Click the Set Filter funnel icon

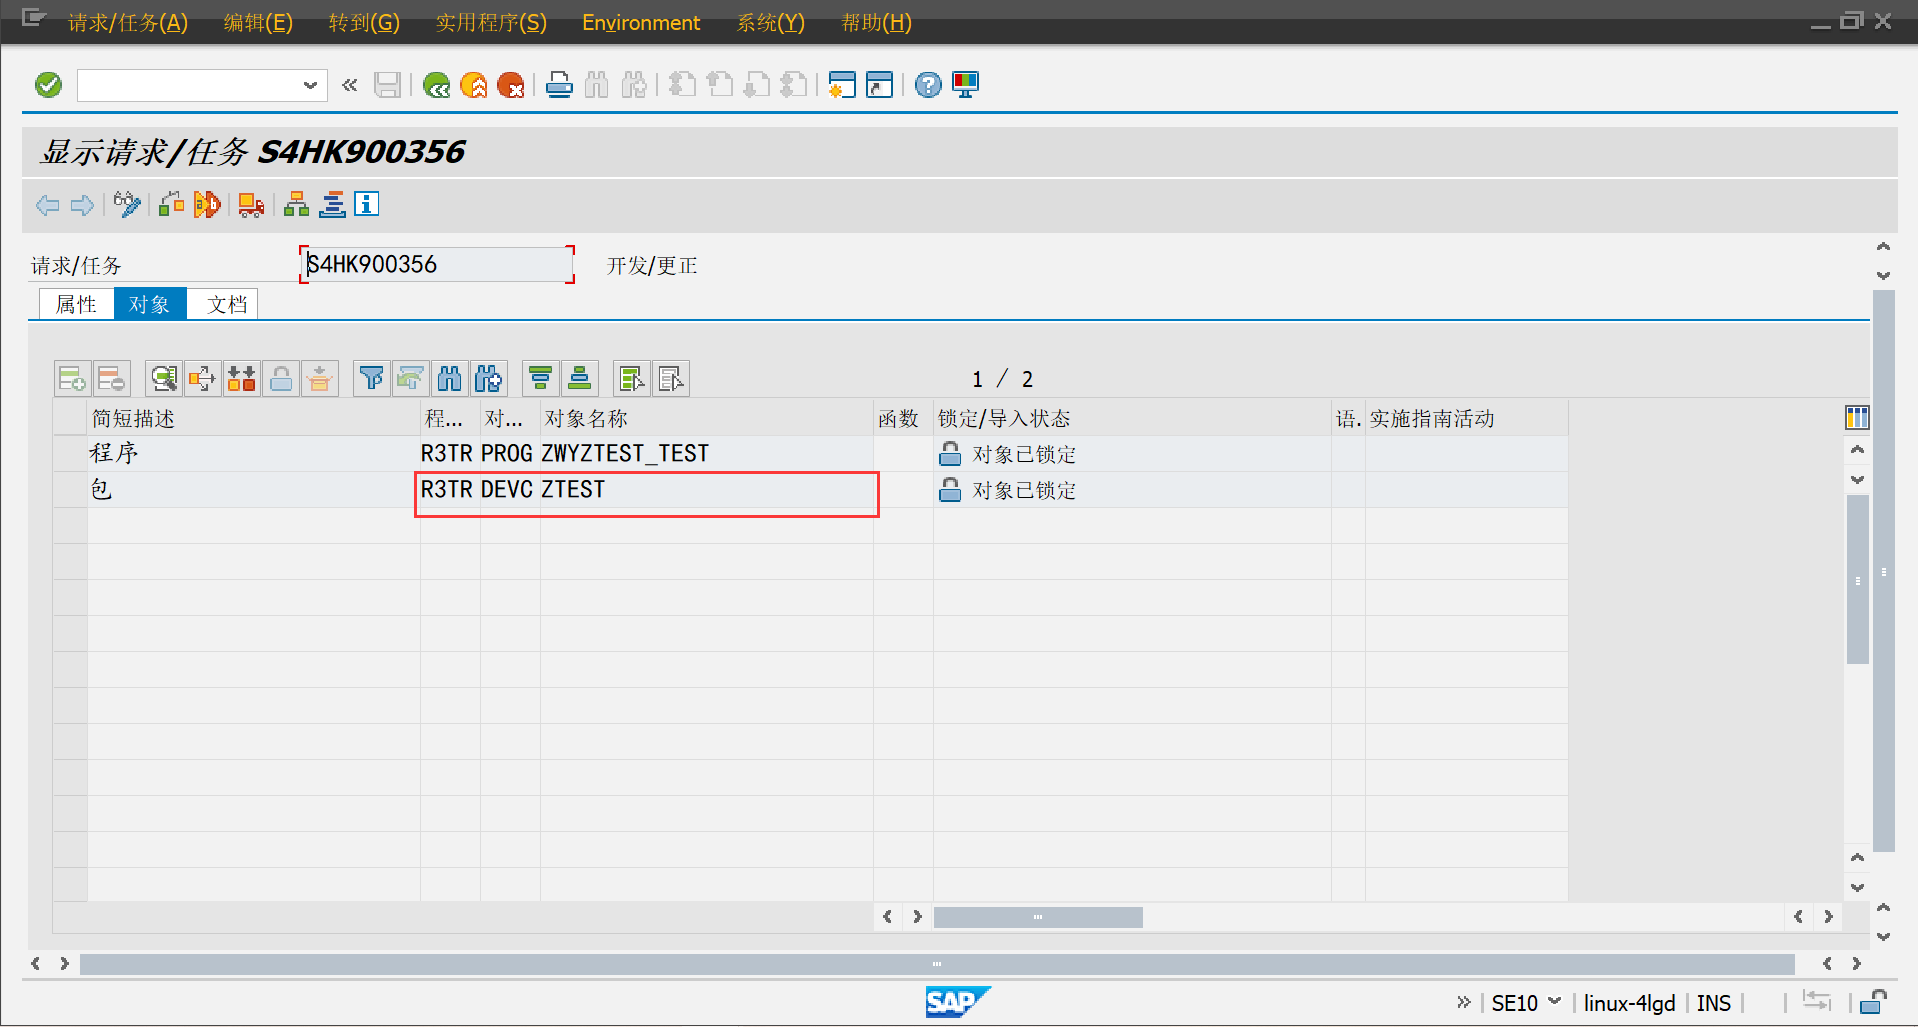point(371,379)
